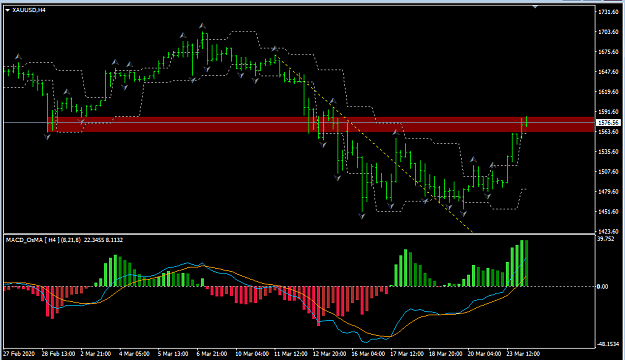Click the 1535.60 price axis label

608,151
